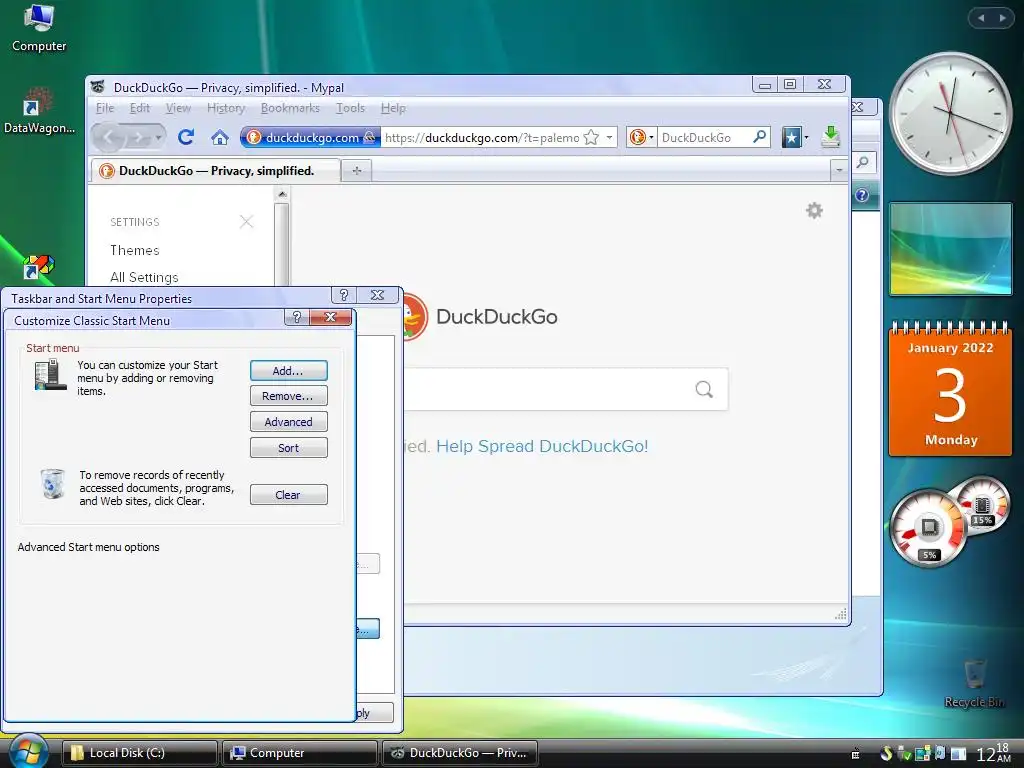Click the analog clock gadget
Image resolution: width=1024 pixels, height=768 pixels.
click(950, 114)
